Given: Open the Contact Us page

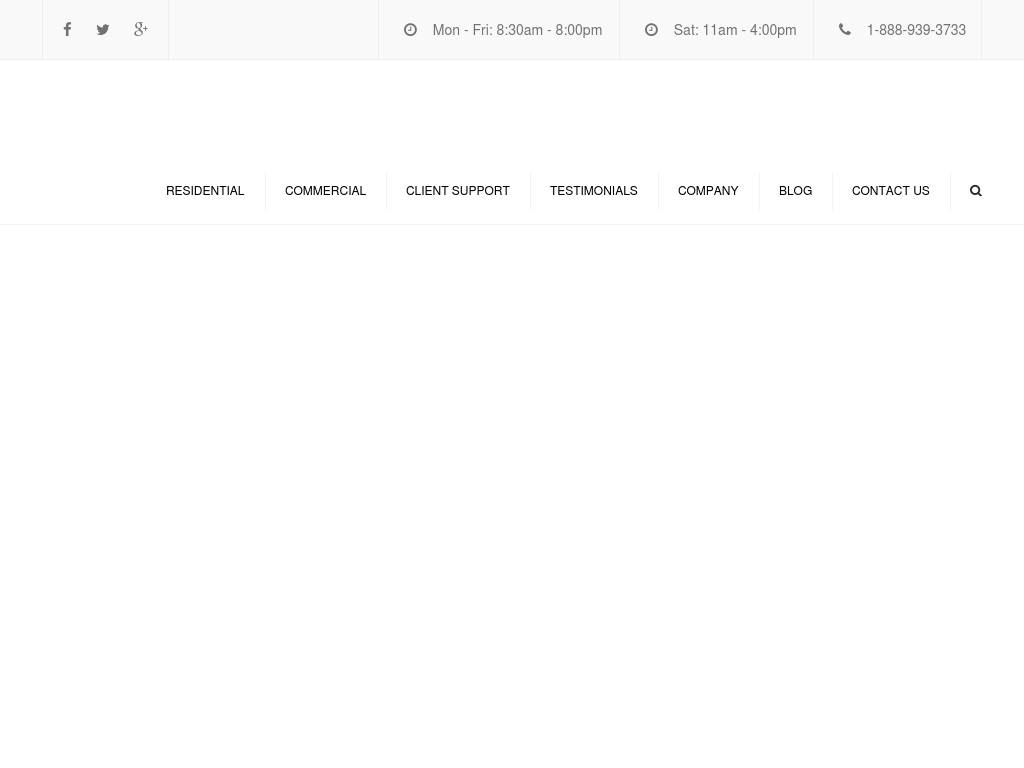Looking at the screenshot, I should pyautogui.click(x=890, y=191).
